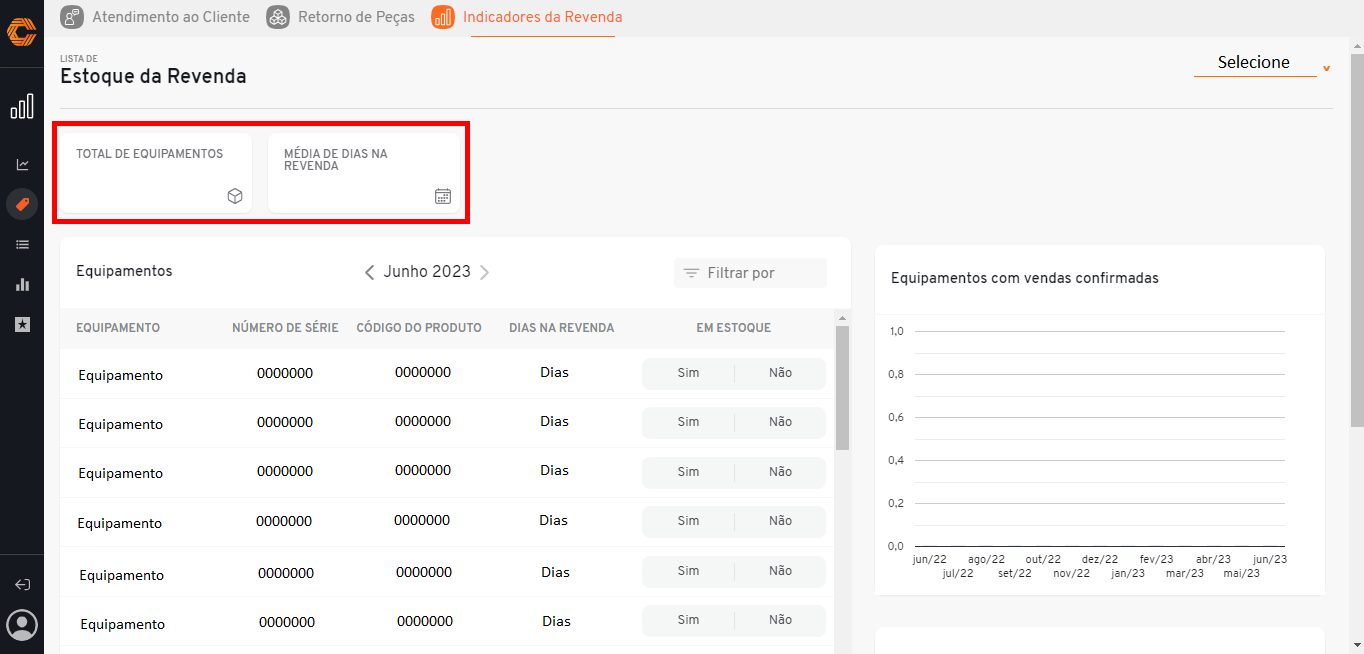Click the page scrollbar down arrow
This screenshot has width=1364, height=654.
click(x=1357, y=645)
